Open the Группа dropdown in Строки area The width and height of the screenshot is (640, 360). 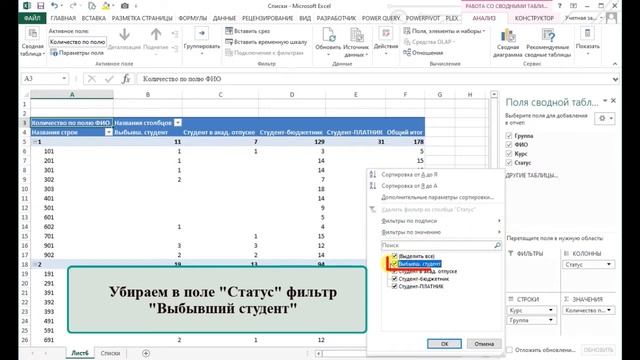[551, 320]
